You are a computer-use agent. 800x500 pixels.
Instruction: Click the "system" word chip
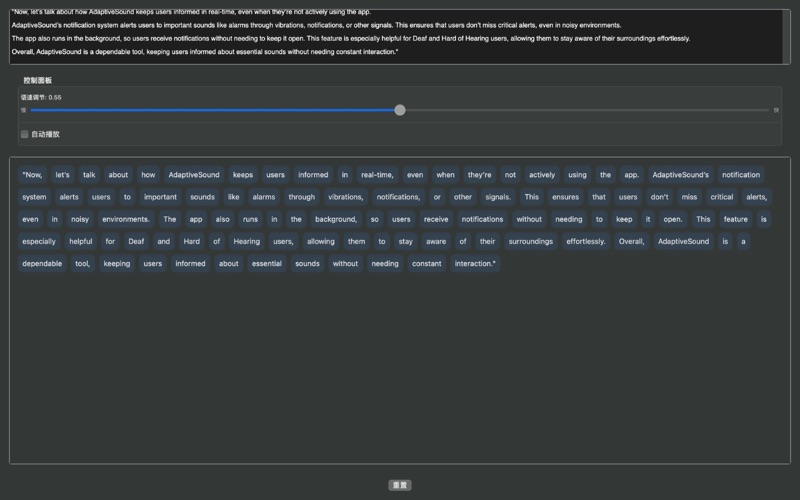[34, 197]
